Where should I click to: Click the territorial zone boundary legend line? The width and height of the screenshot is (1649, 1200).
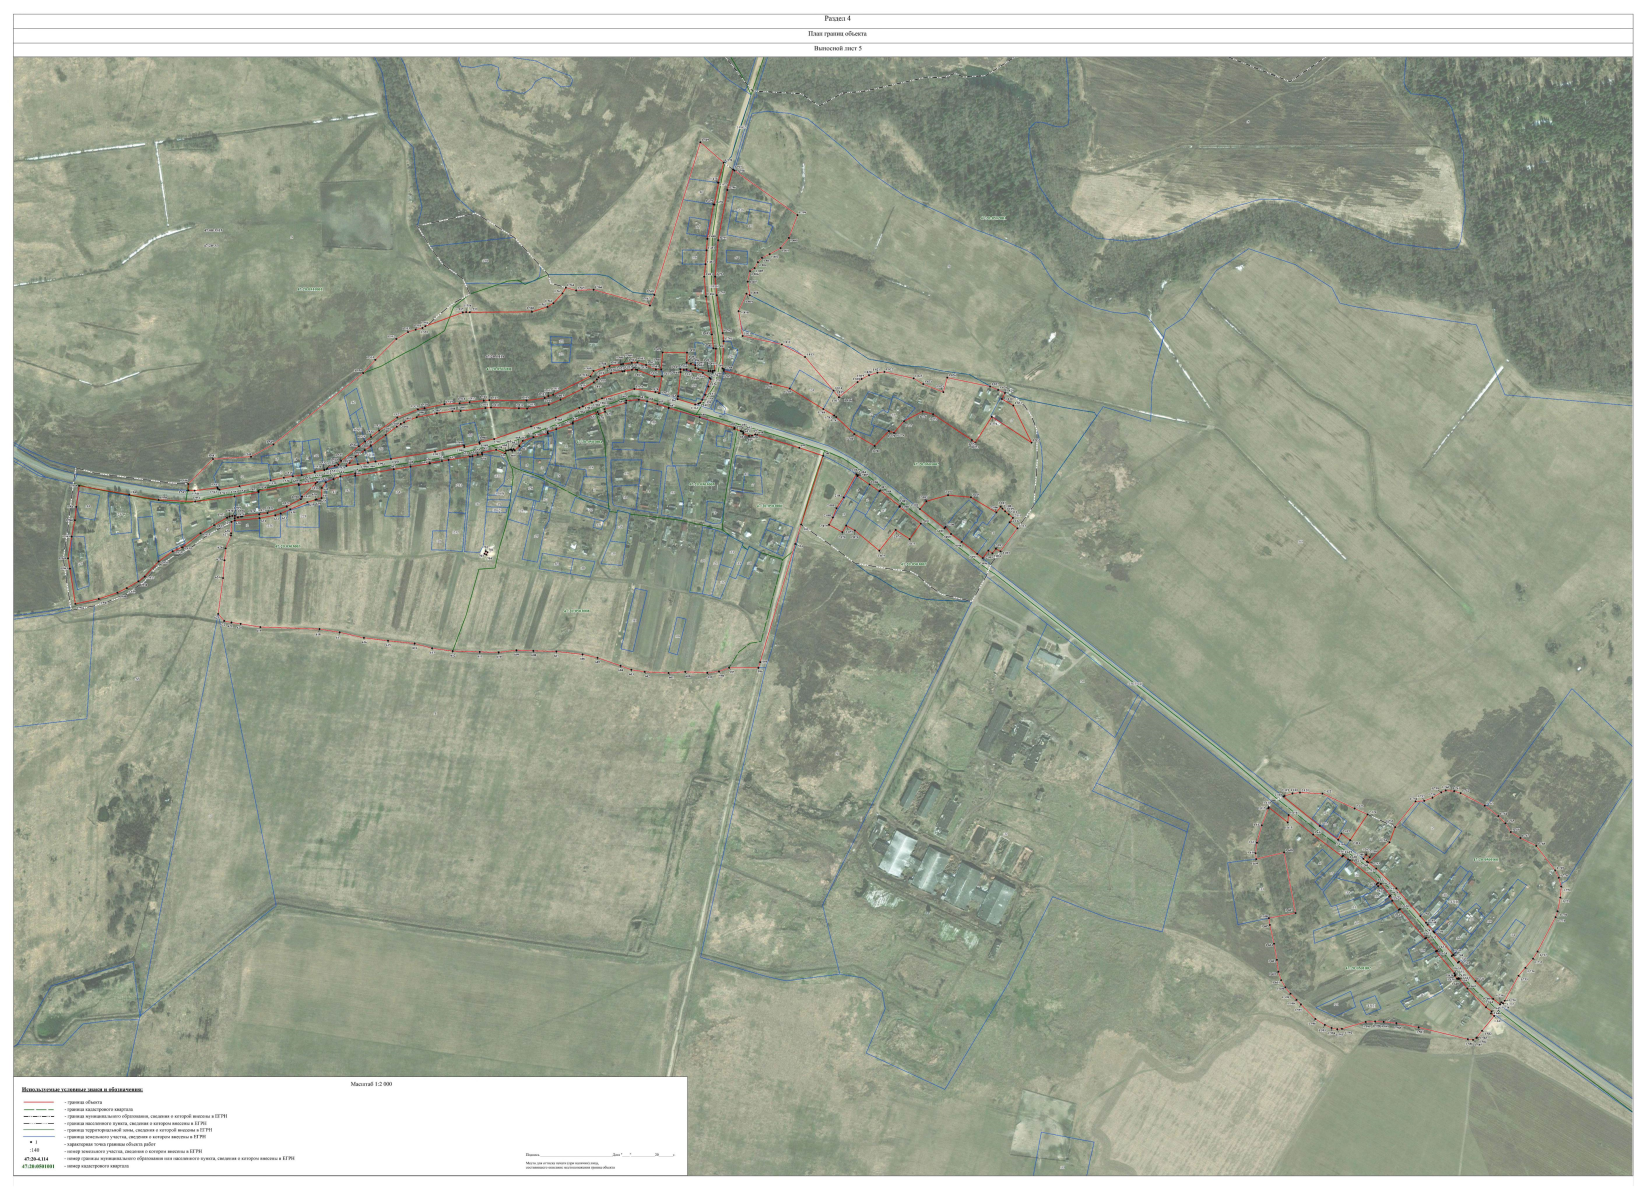[x=38, y=1130]
